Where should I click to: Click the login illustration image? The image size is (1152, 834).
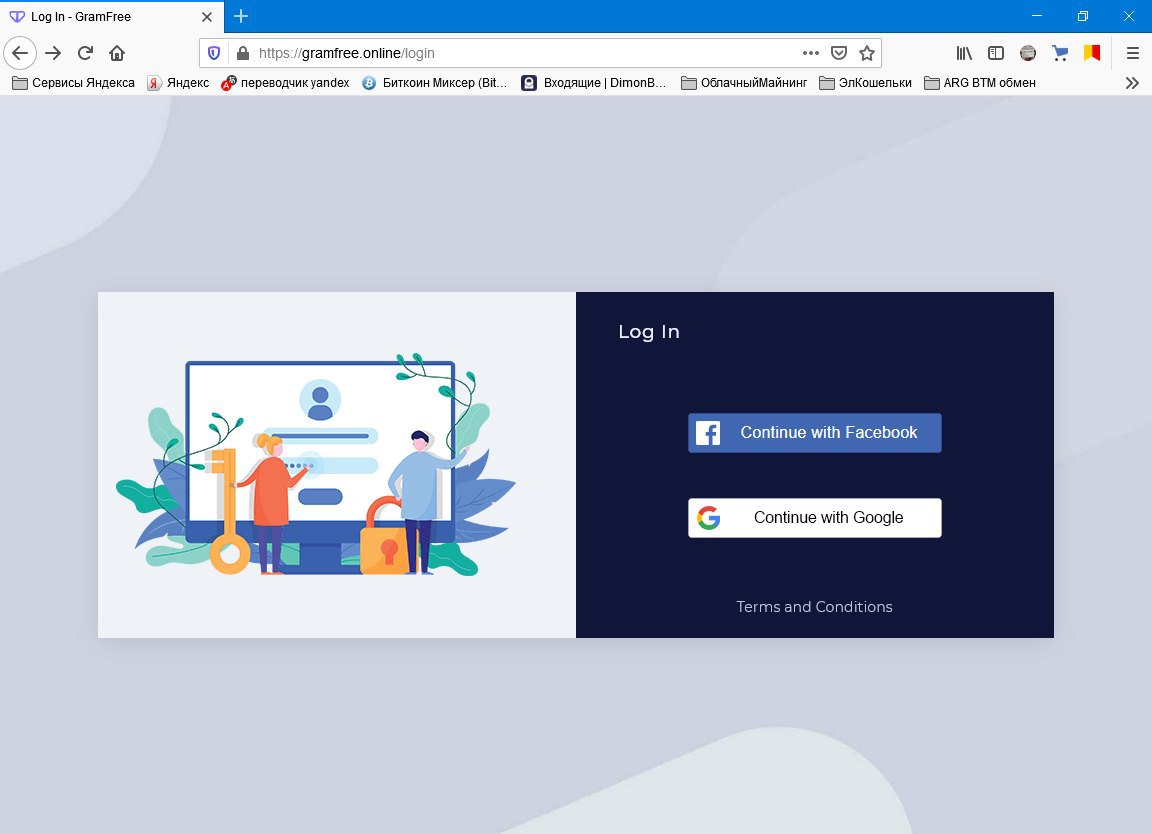pyautogui.click(x=316, y=464)
